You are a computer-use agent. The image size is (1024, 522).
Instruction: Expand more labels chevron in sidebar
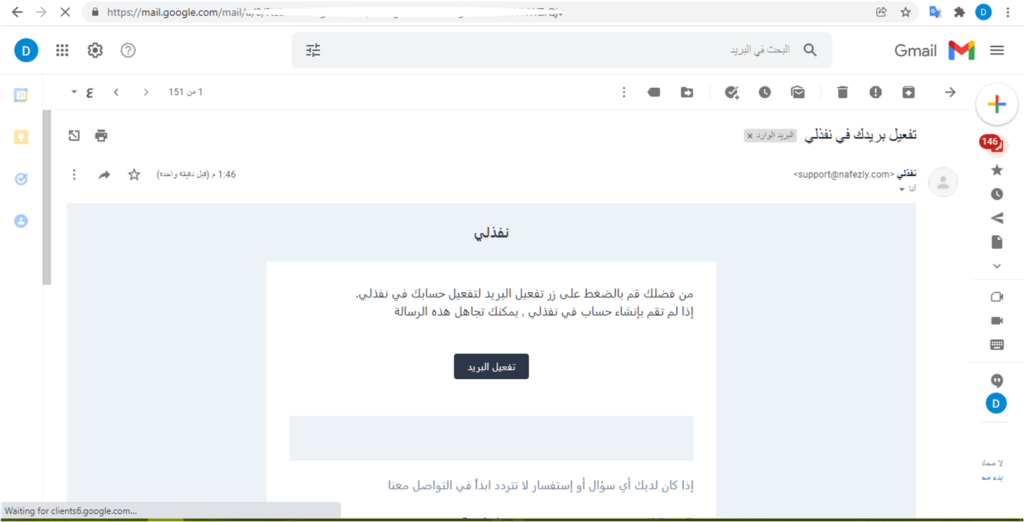(x=997, y=266)
